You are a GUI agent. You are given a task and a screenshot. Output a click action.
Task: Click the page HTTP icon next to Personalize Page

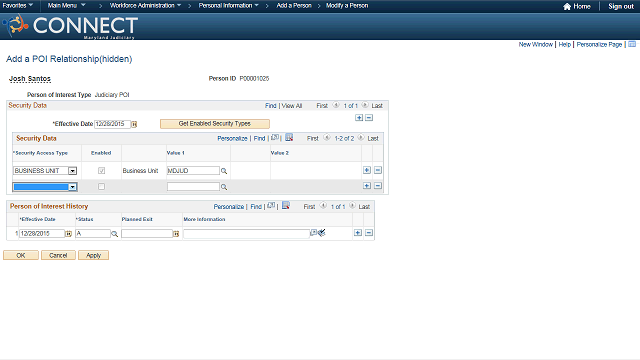click(632, 44)
